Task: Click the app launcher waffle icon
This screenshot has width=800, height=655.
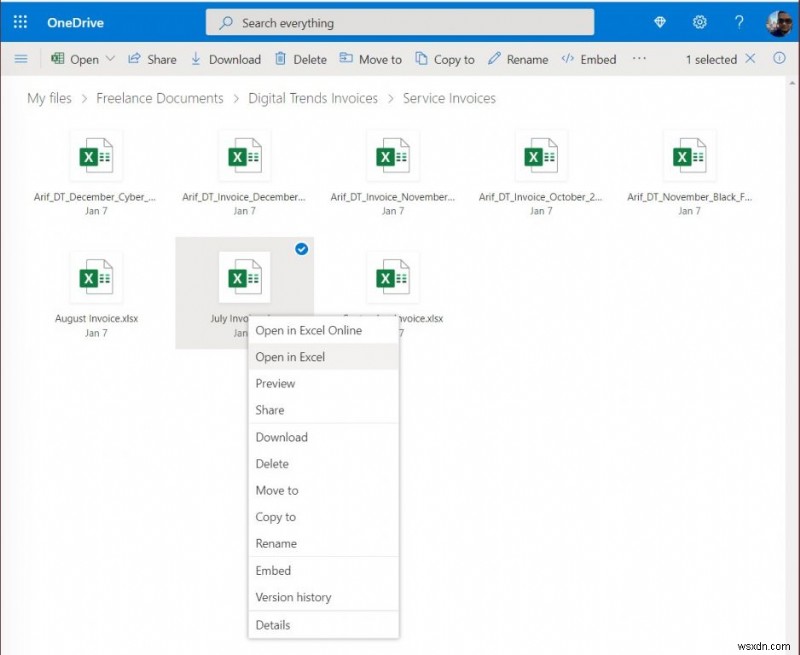Action: click(x=19, y=21)
